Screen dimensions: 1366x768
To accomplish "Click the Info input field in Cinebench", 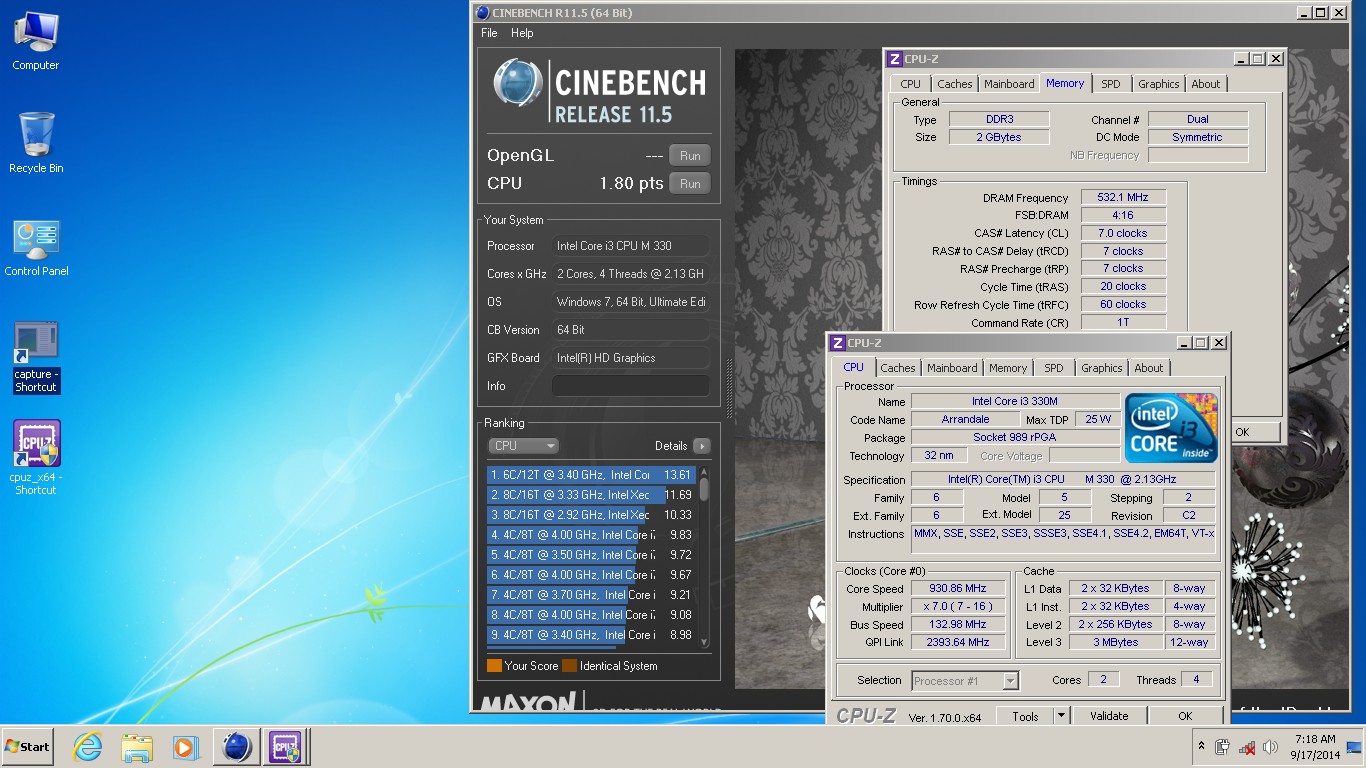I will (631, 386).
